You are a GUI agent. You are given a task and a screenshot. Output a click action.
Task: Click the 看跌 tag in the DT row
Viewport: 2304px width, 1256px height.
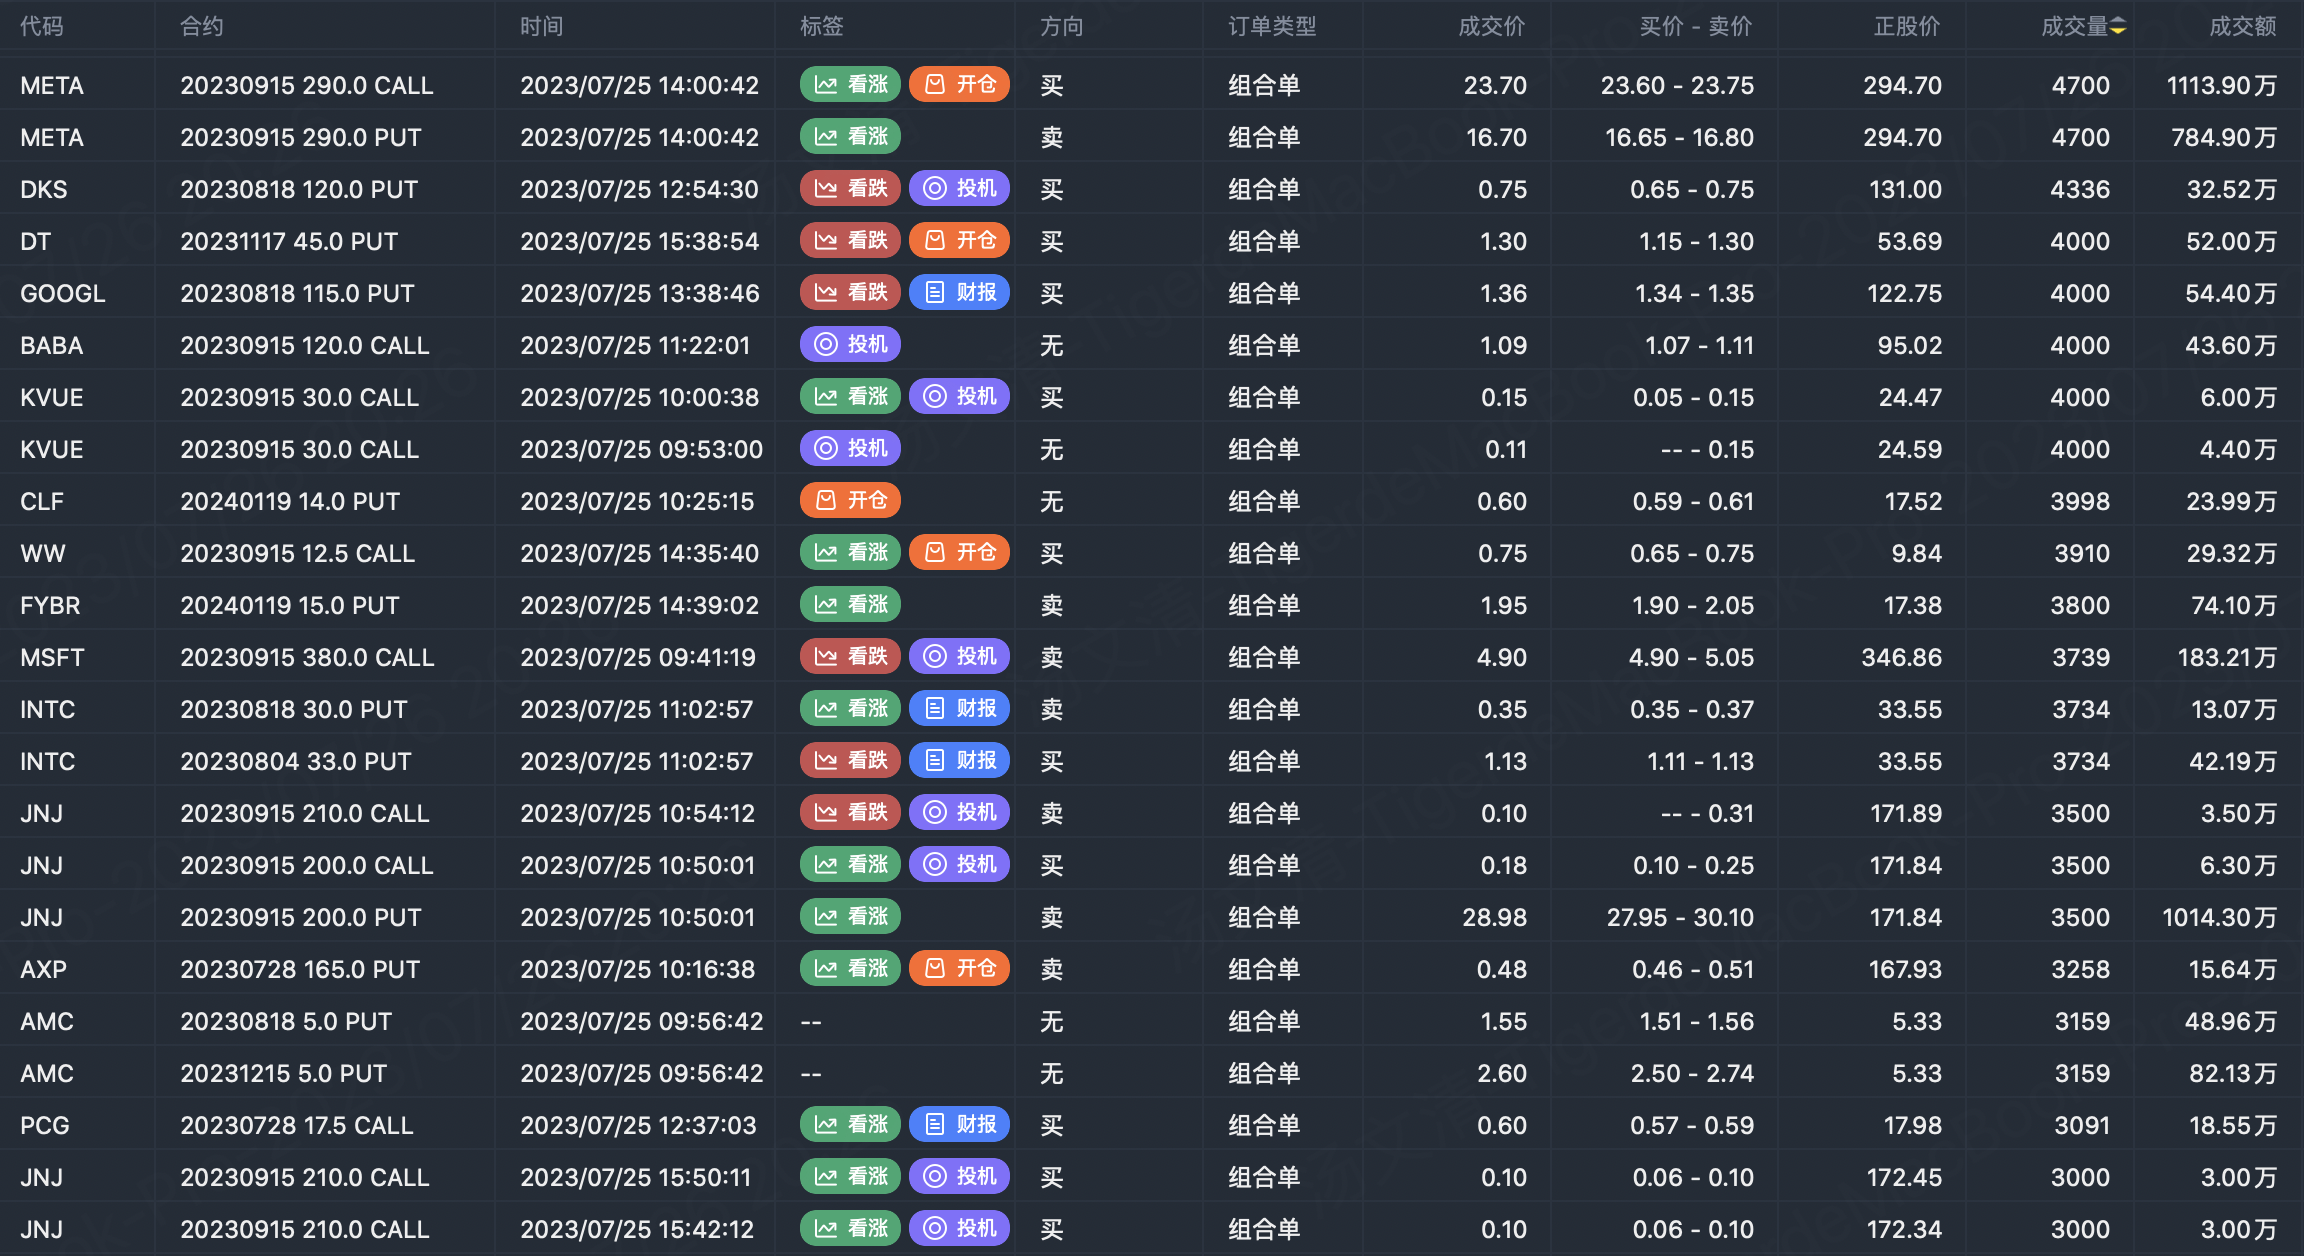point(850,241)
